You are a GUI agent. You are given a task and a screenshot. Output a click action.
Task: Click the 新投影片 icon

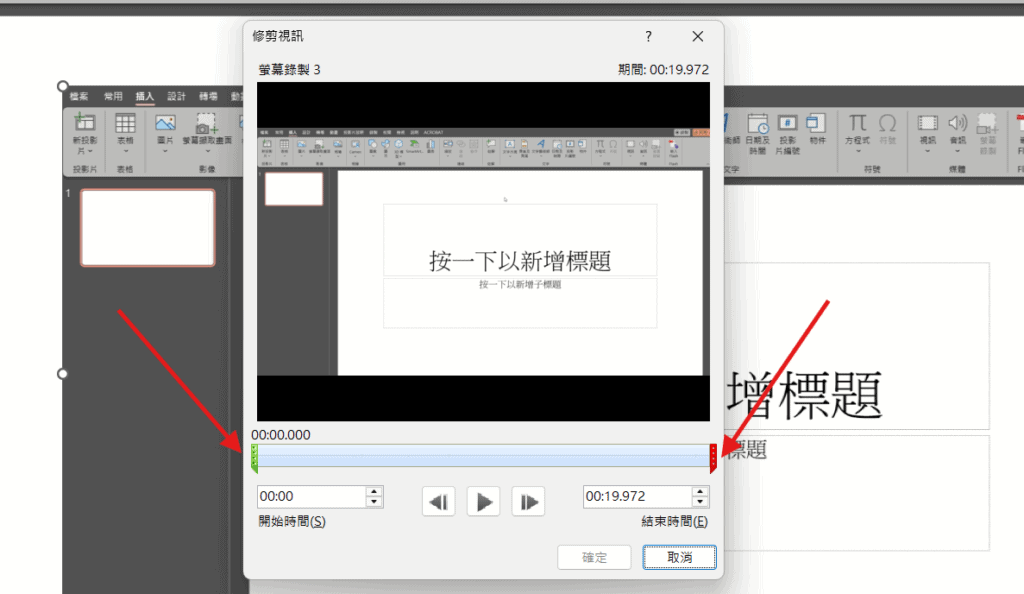pyautogui.click(x=84, y=125)
